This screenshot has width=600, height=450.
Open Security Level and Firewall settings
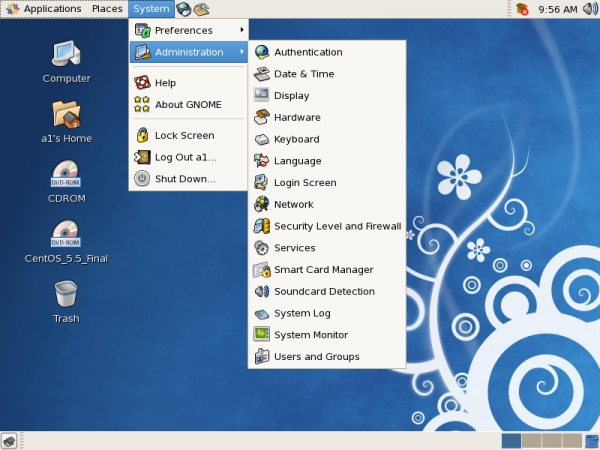click(x=327, y=226)
